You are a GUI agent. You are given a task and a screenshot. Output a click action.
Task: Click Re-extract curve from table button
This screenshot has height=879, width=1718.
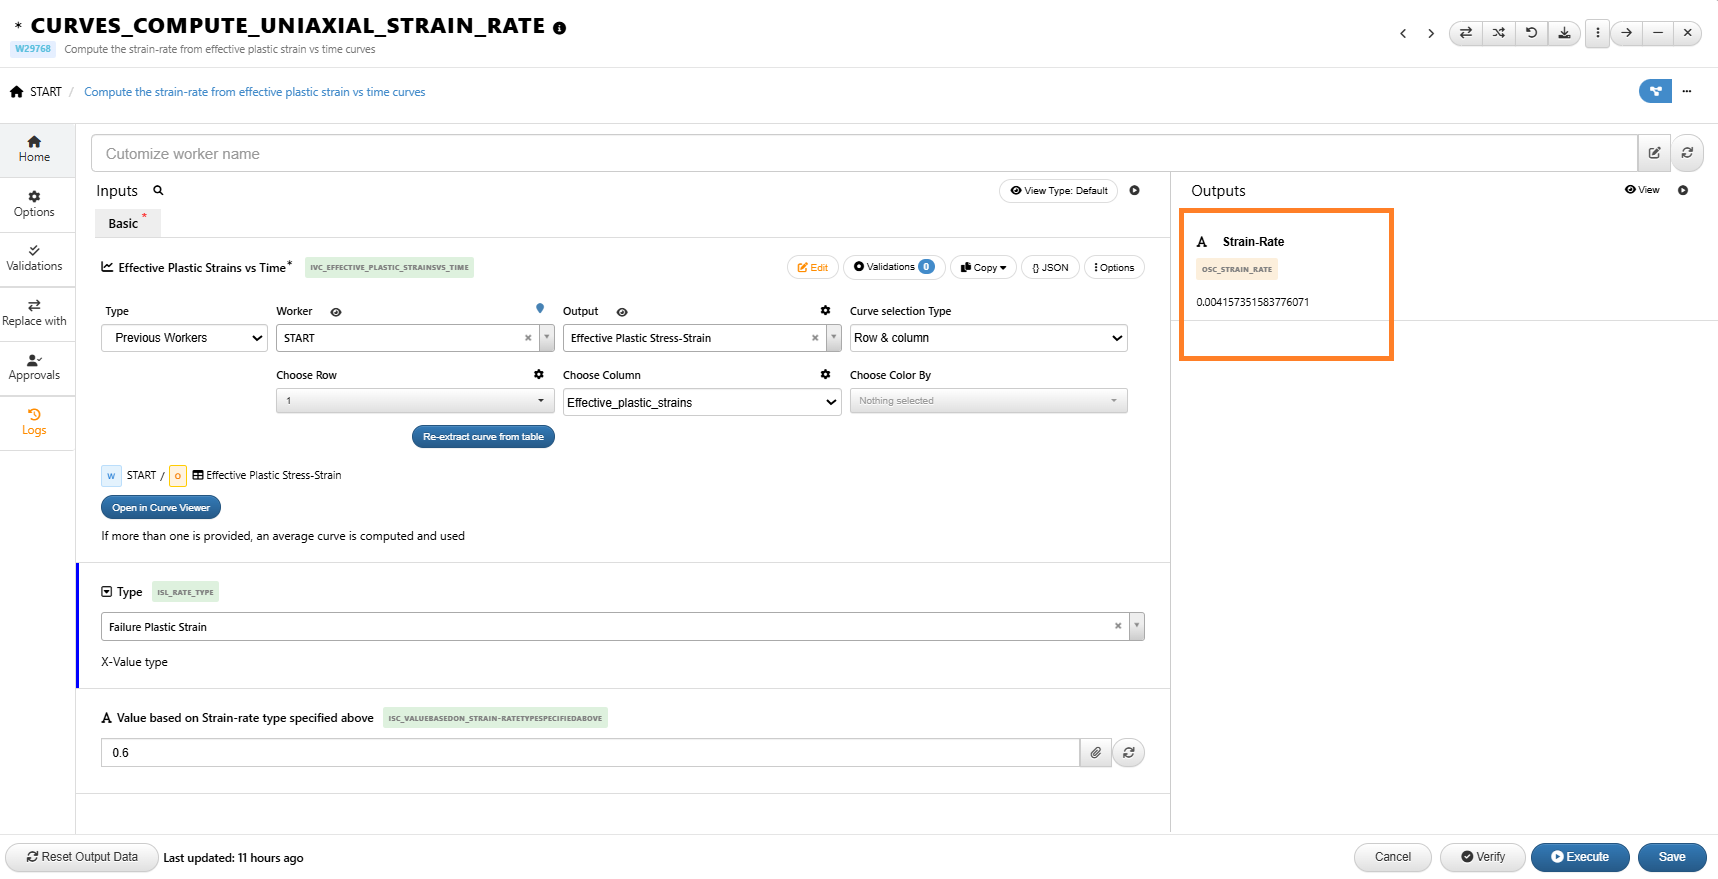click(483, 437)
